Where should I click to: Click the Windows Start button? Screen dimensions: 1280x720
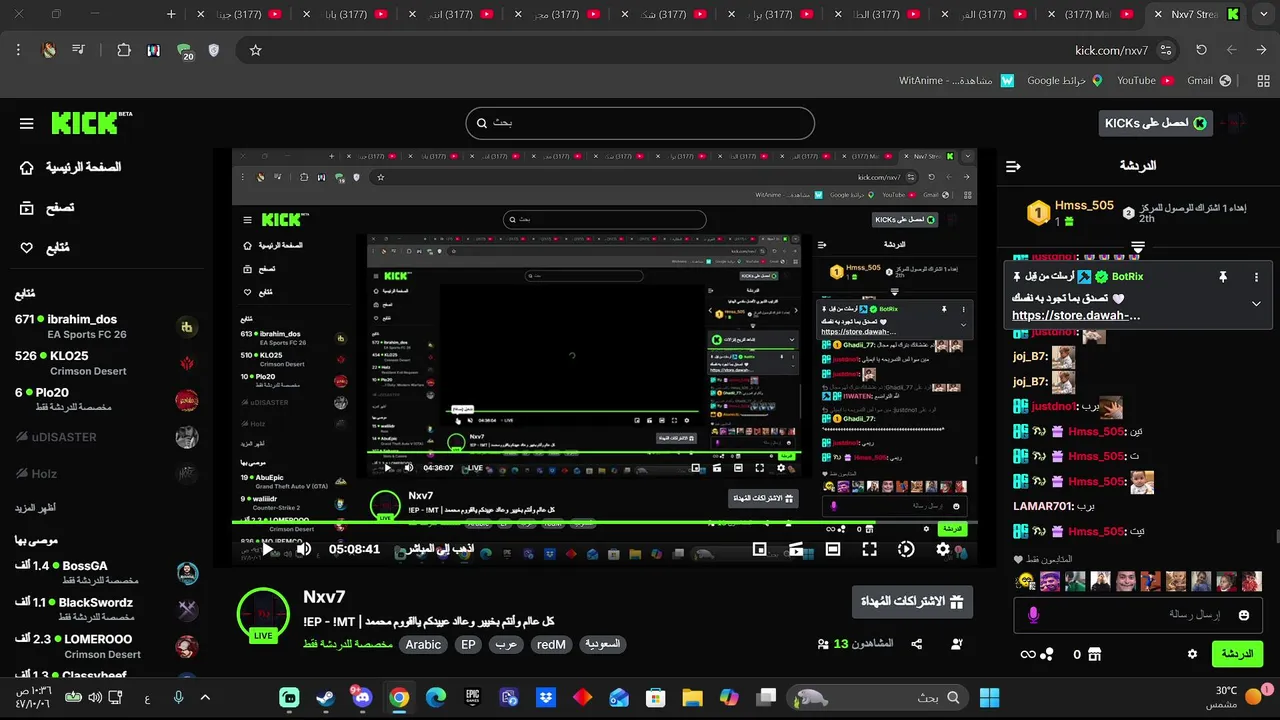[990, 697]
